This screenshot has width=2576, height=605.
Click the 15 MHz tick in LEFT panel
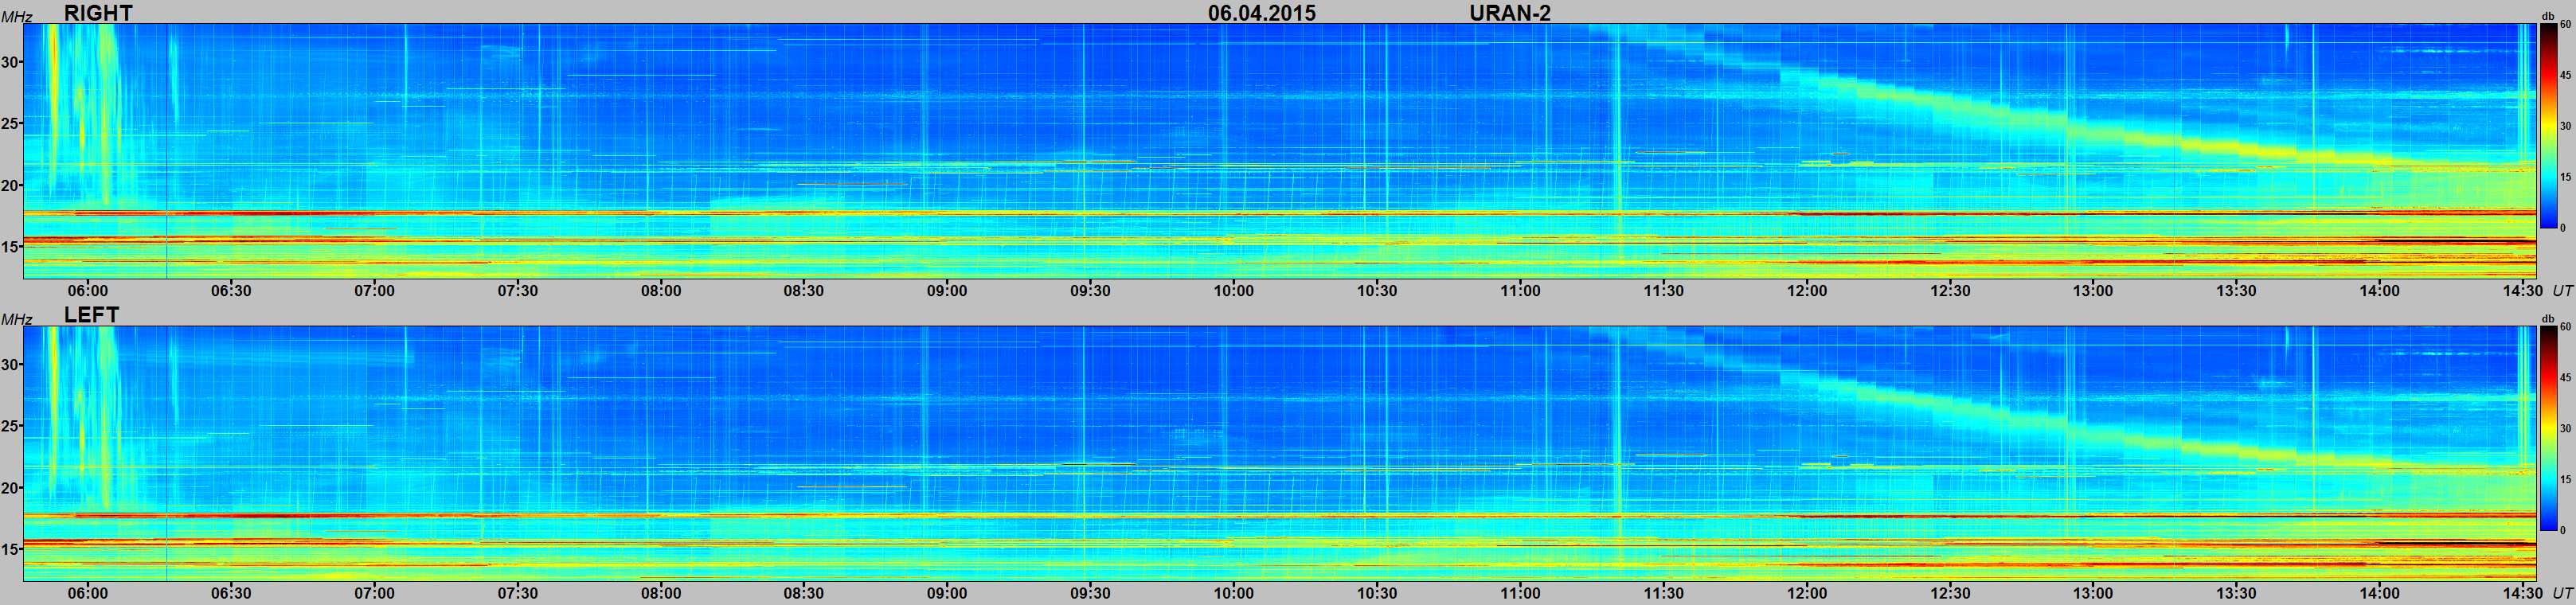point(10,550)
